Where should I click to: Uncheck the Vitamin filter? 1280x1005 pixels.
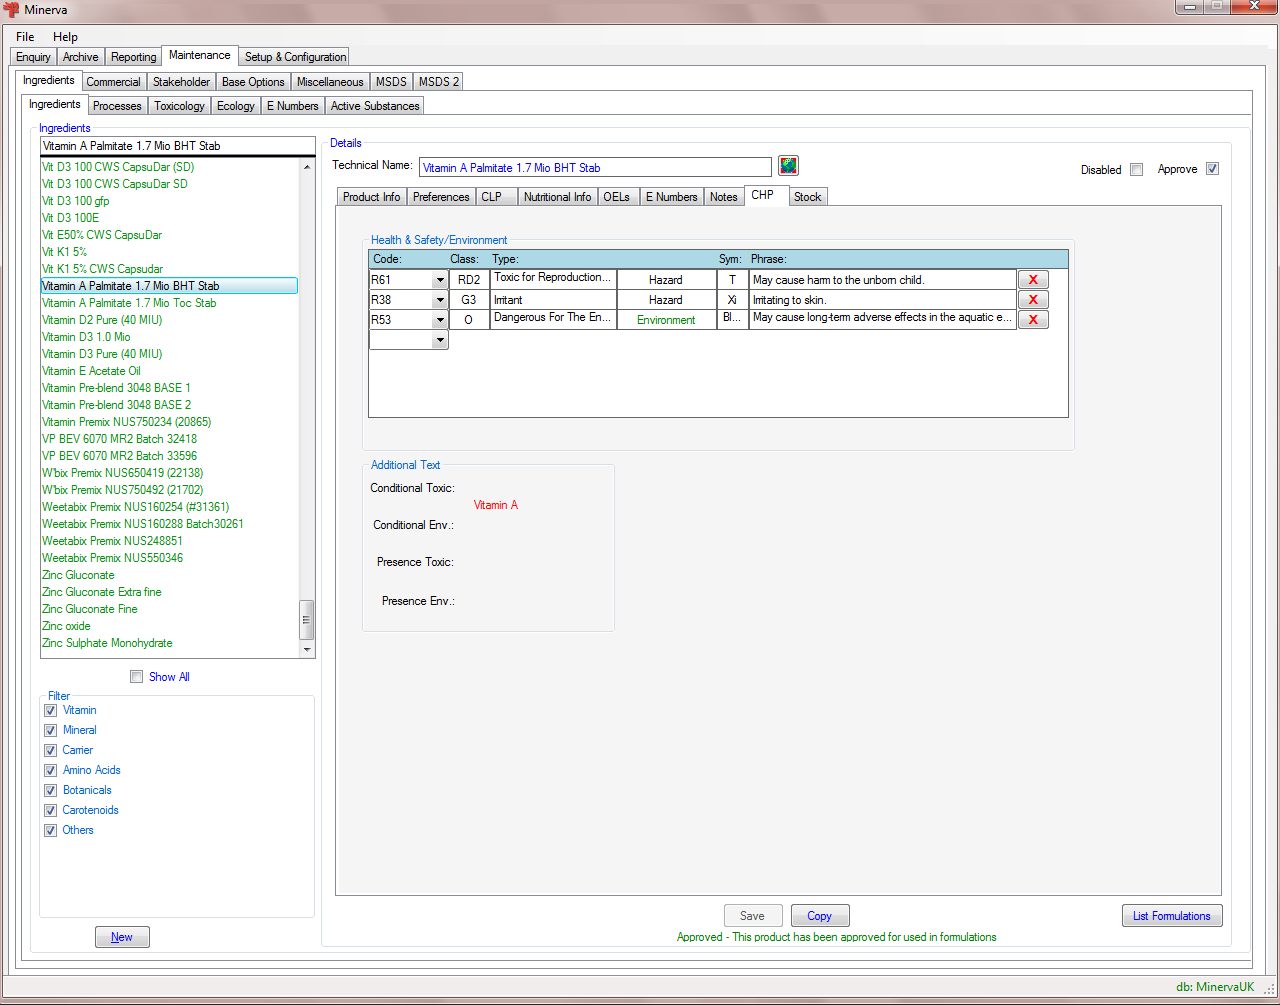coord(50,710)
